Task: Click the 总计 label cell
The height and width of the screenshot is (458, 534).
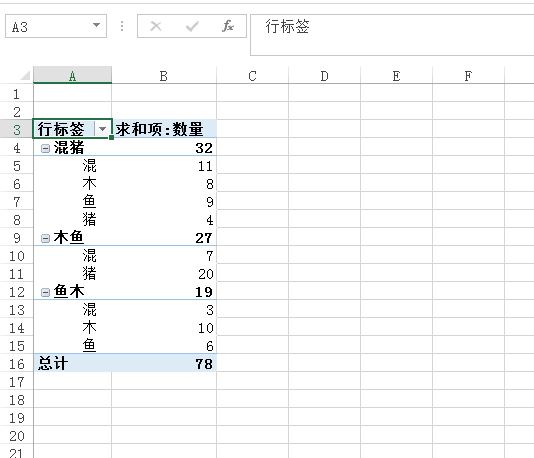Action: tap(73, 364)
